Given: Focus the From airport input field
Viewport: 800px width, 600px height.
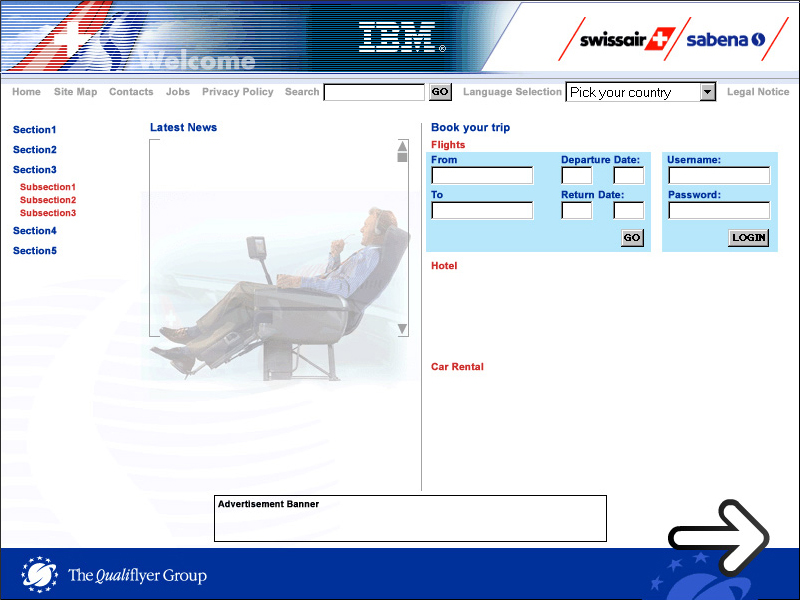Looking at the screenshot, I should [482, 176].
